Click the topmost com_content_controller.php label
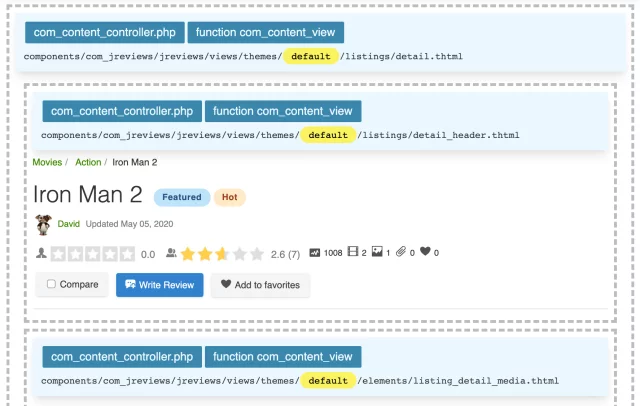Viewport: 640px width, 406px height. tap(105, 32)
